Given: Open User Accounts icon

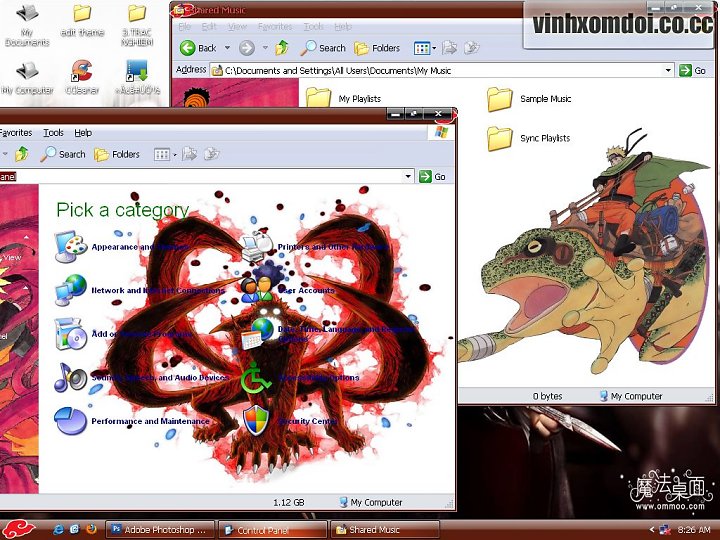Looking at the screenshot, I should [x=257, y=290].
